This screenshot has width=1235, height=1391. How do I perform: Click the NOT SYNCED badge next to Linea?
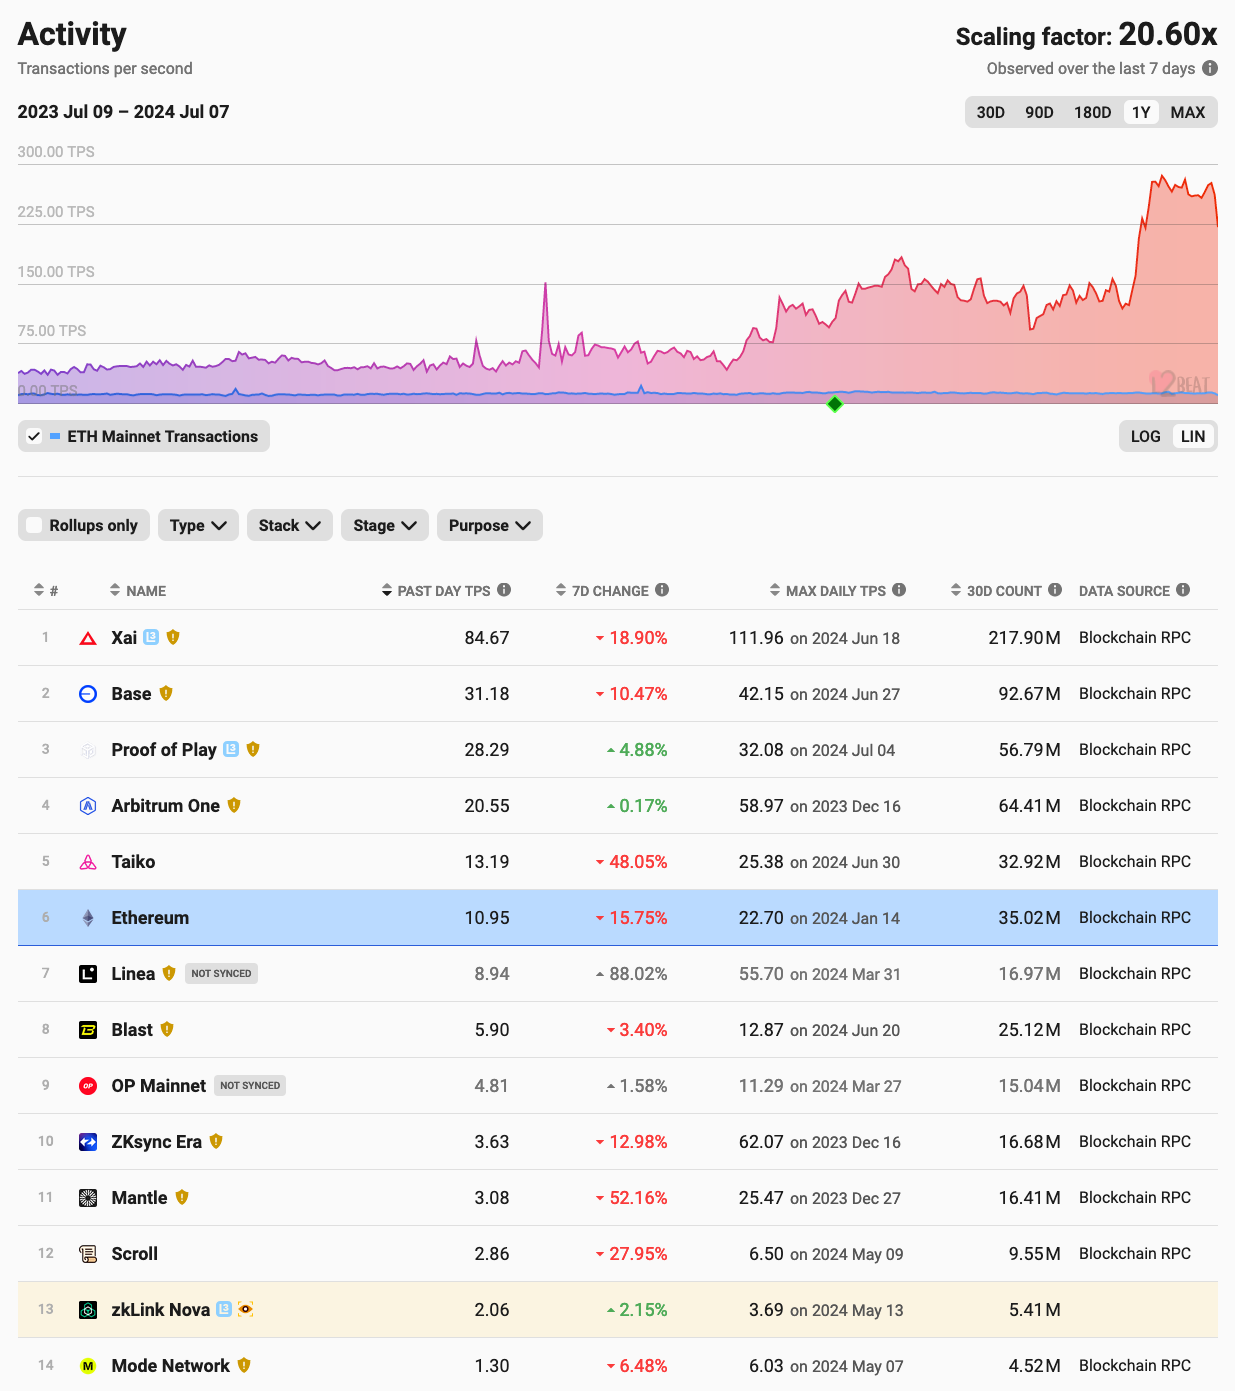coord(221,973)
